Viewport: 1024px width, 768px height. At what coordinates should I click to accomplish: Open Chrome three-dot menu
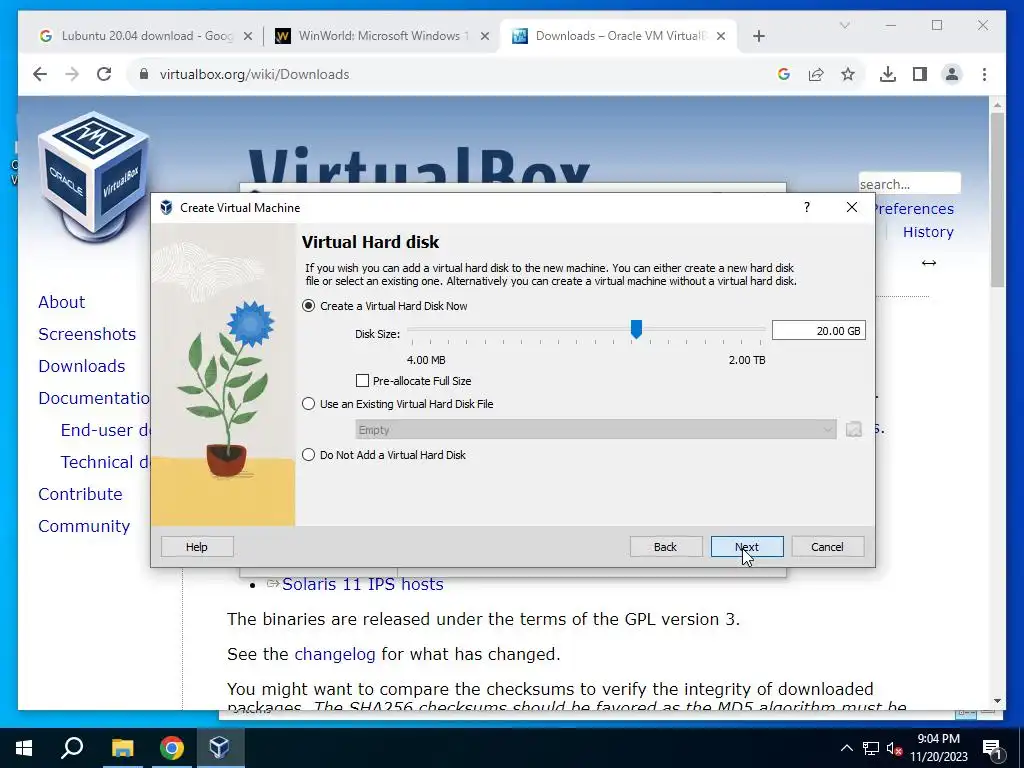(x=984, y=74)
